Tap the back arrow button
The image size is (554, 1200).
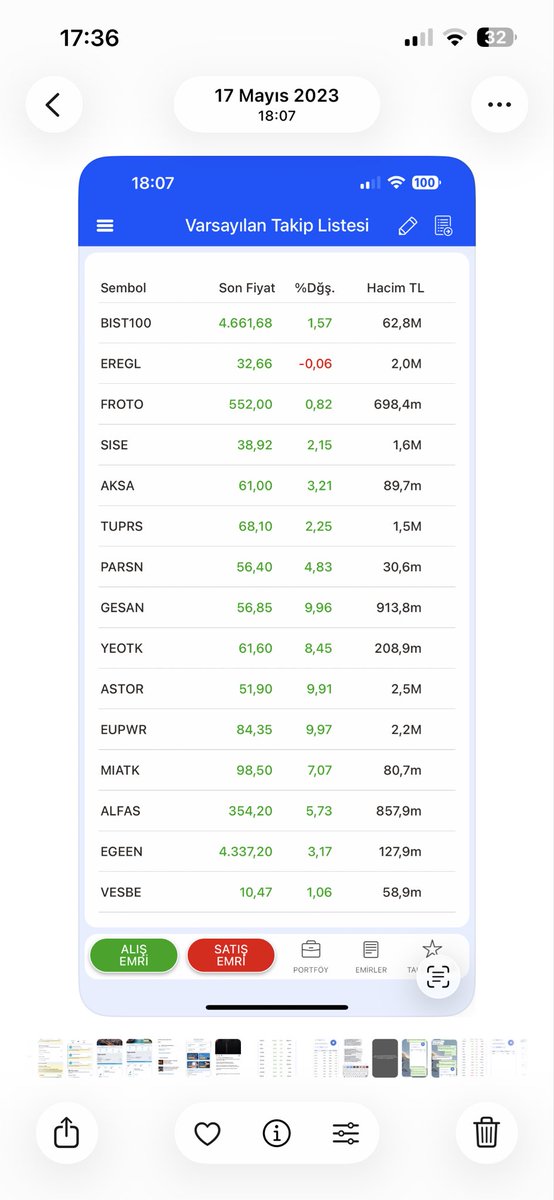[x=54, y=104]
